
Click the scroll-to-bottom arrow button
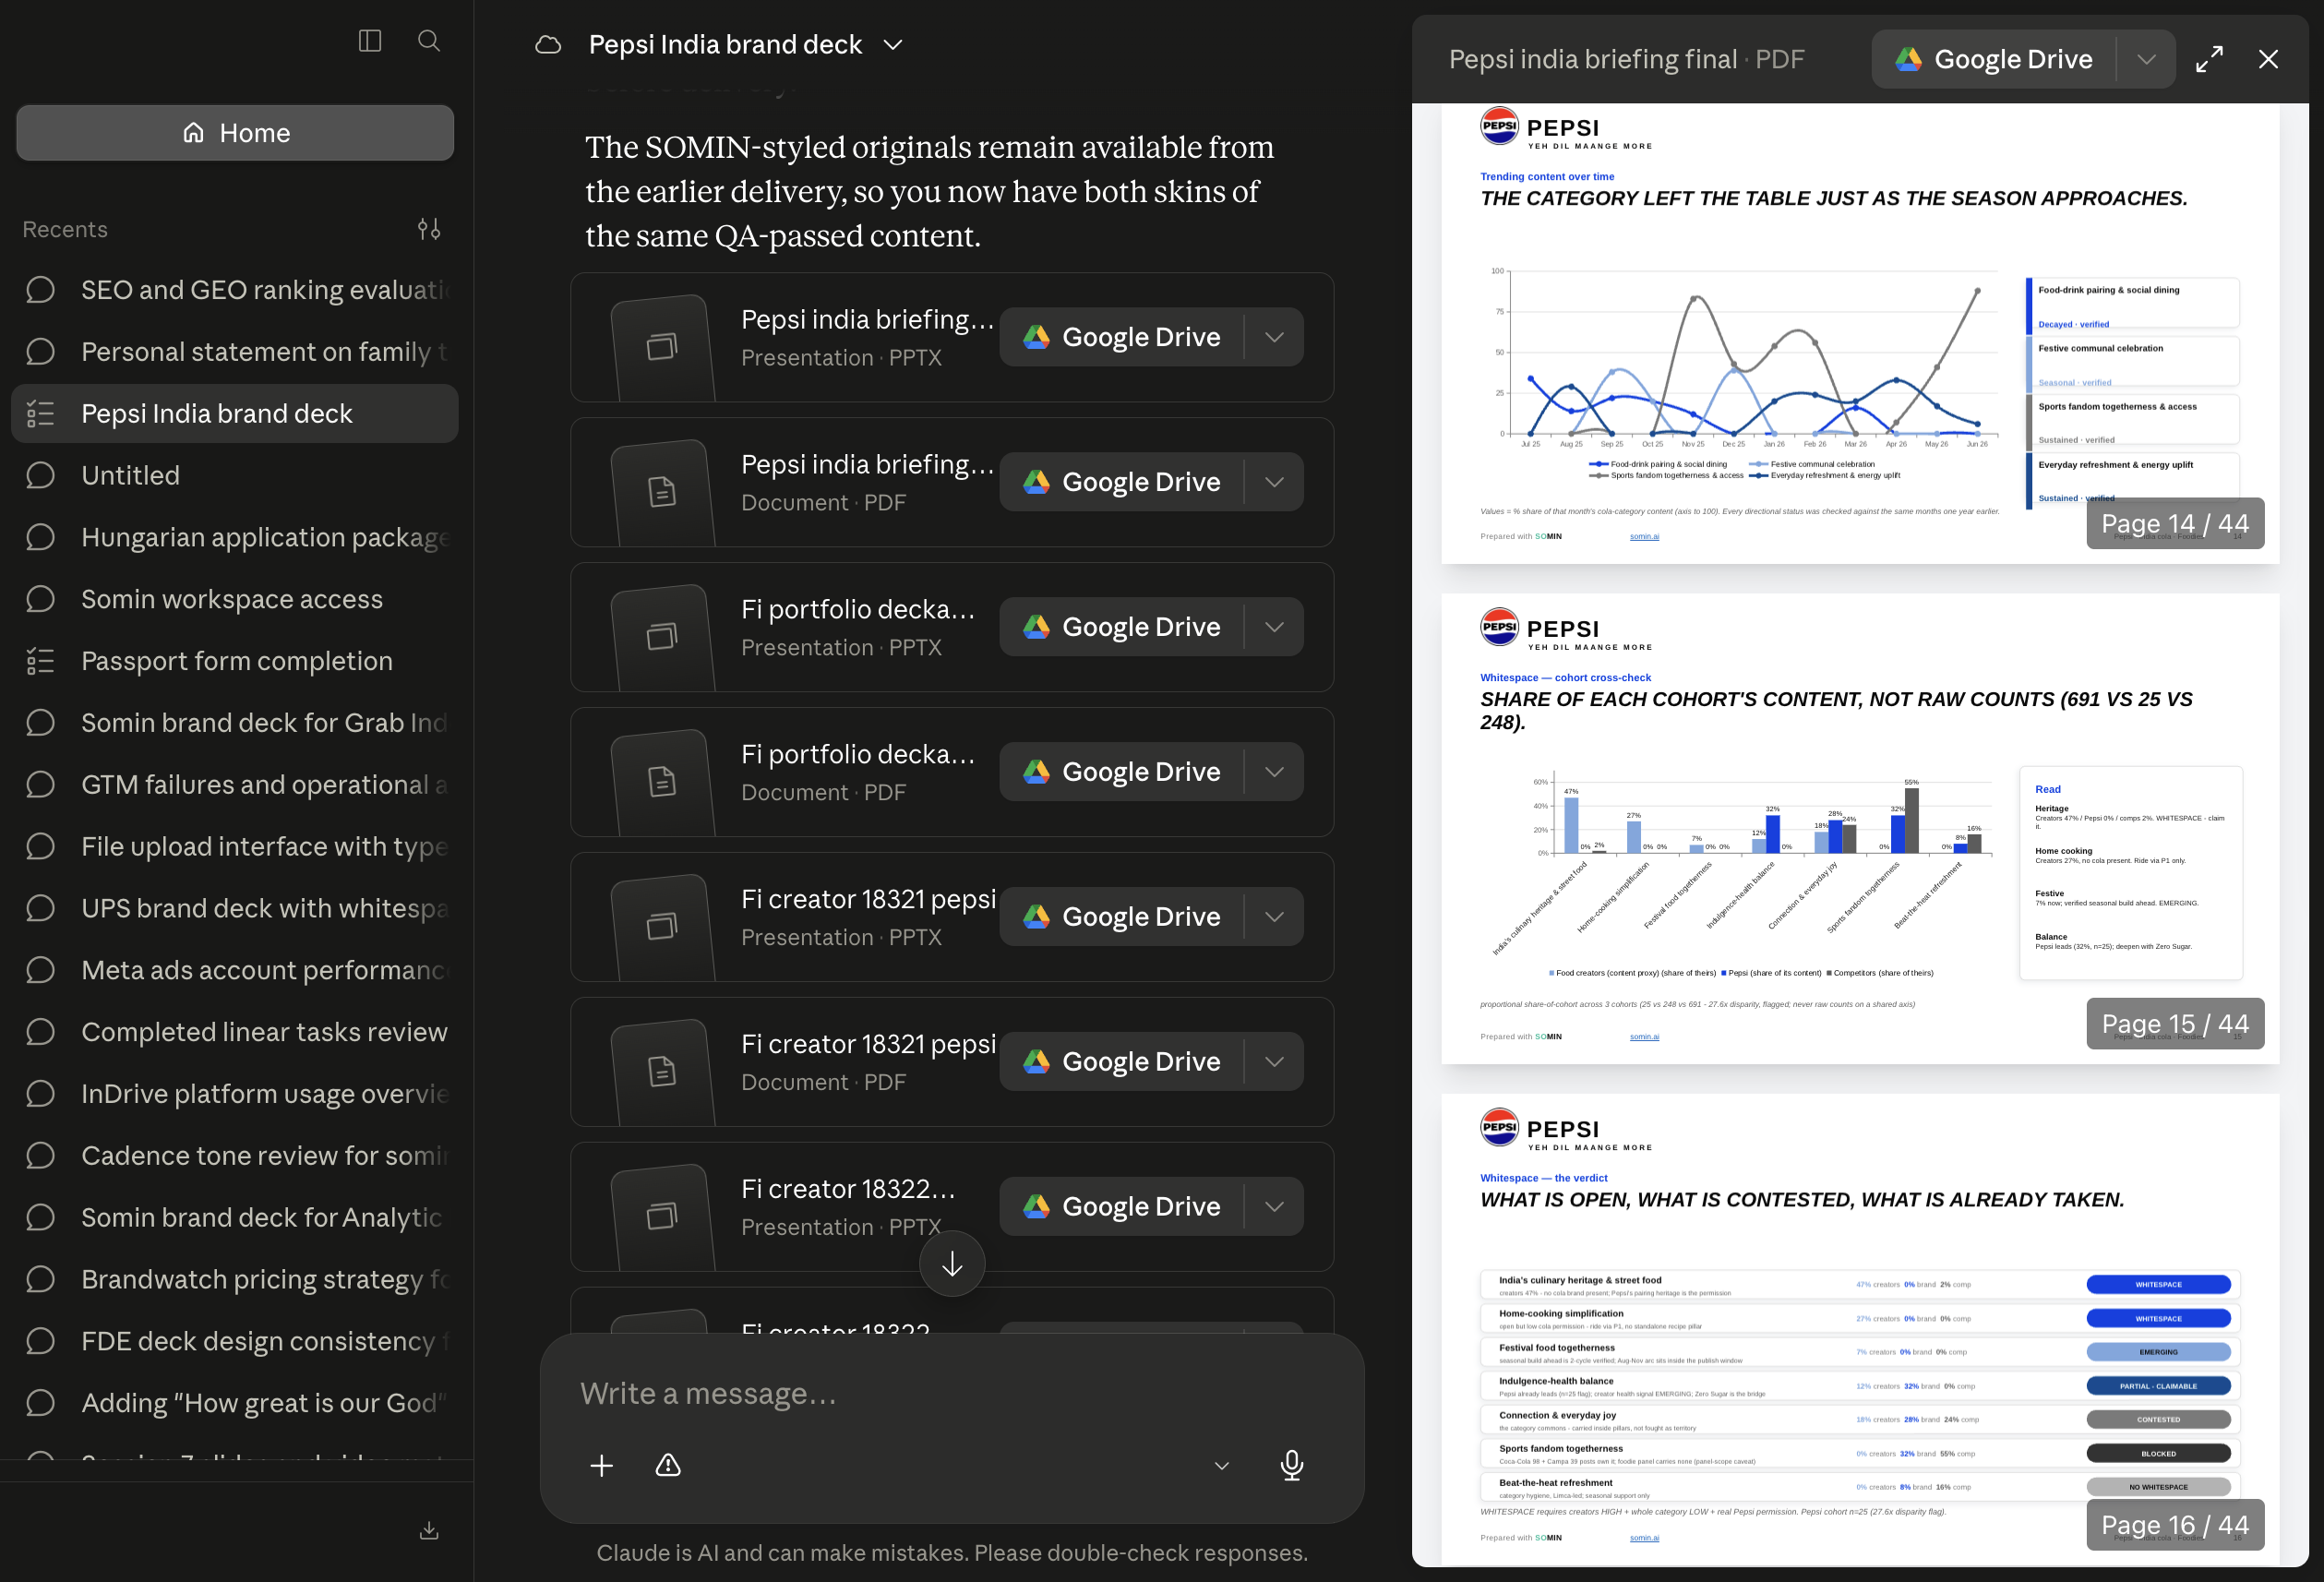click(x=952, y=1265)
